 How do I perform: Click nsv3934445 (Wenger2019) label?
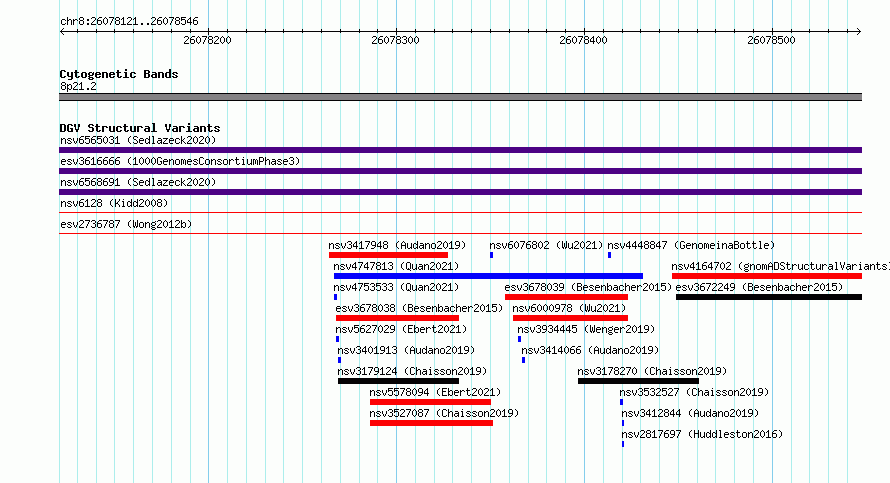(x=586, y=329)
